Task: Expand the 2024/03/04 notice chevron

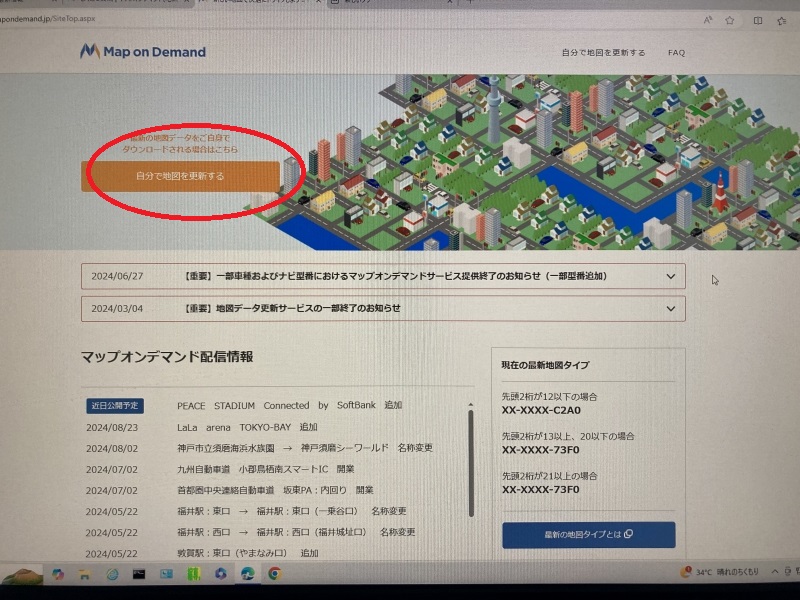Action: coord(670,309)
